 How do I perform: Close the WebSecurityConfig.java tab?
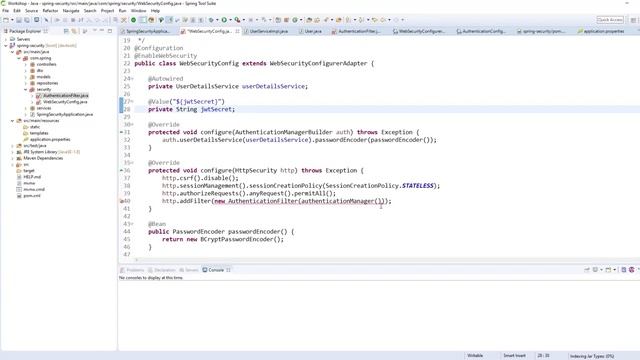(237, 31)
